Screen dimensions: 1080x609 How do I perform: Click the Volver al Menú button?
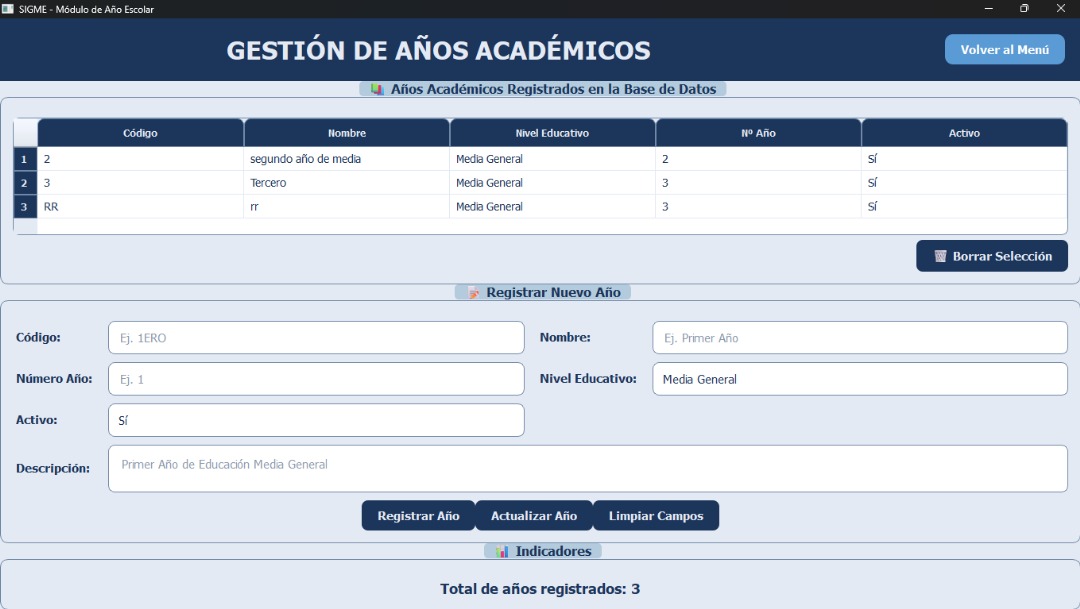pyautogui.click(x=1004, y=50)
